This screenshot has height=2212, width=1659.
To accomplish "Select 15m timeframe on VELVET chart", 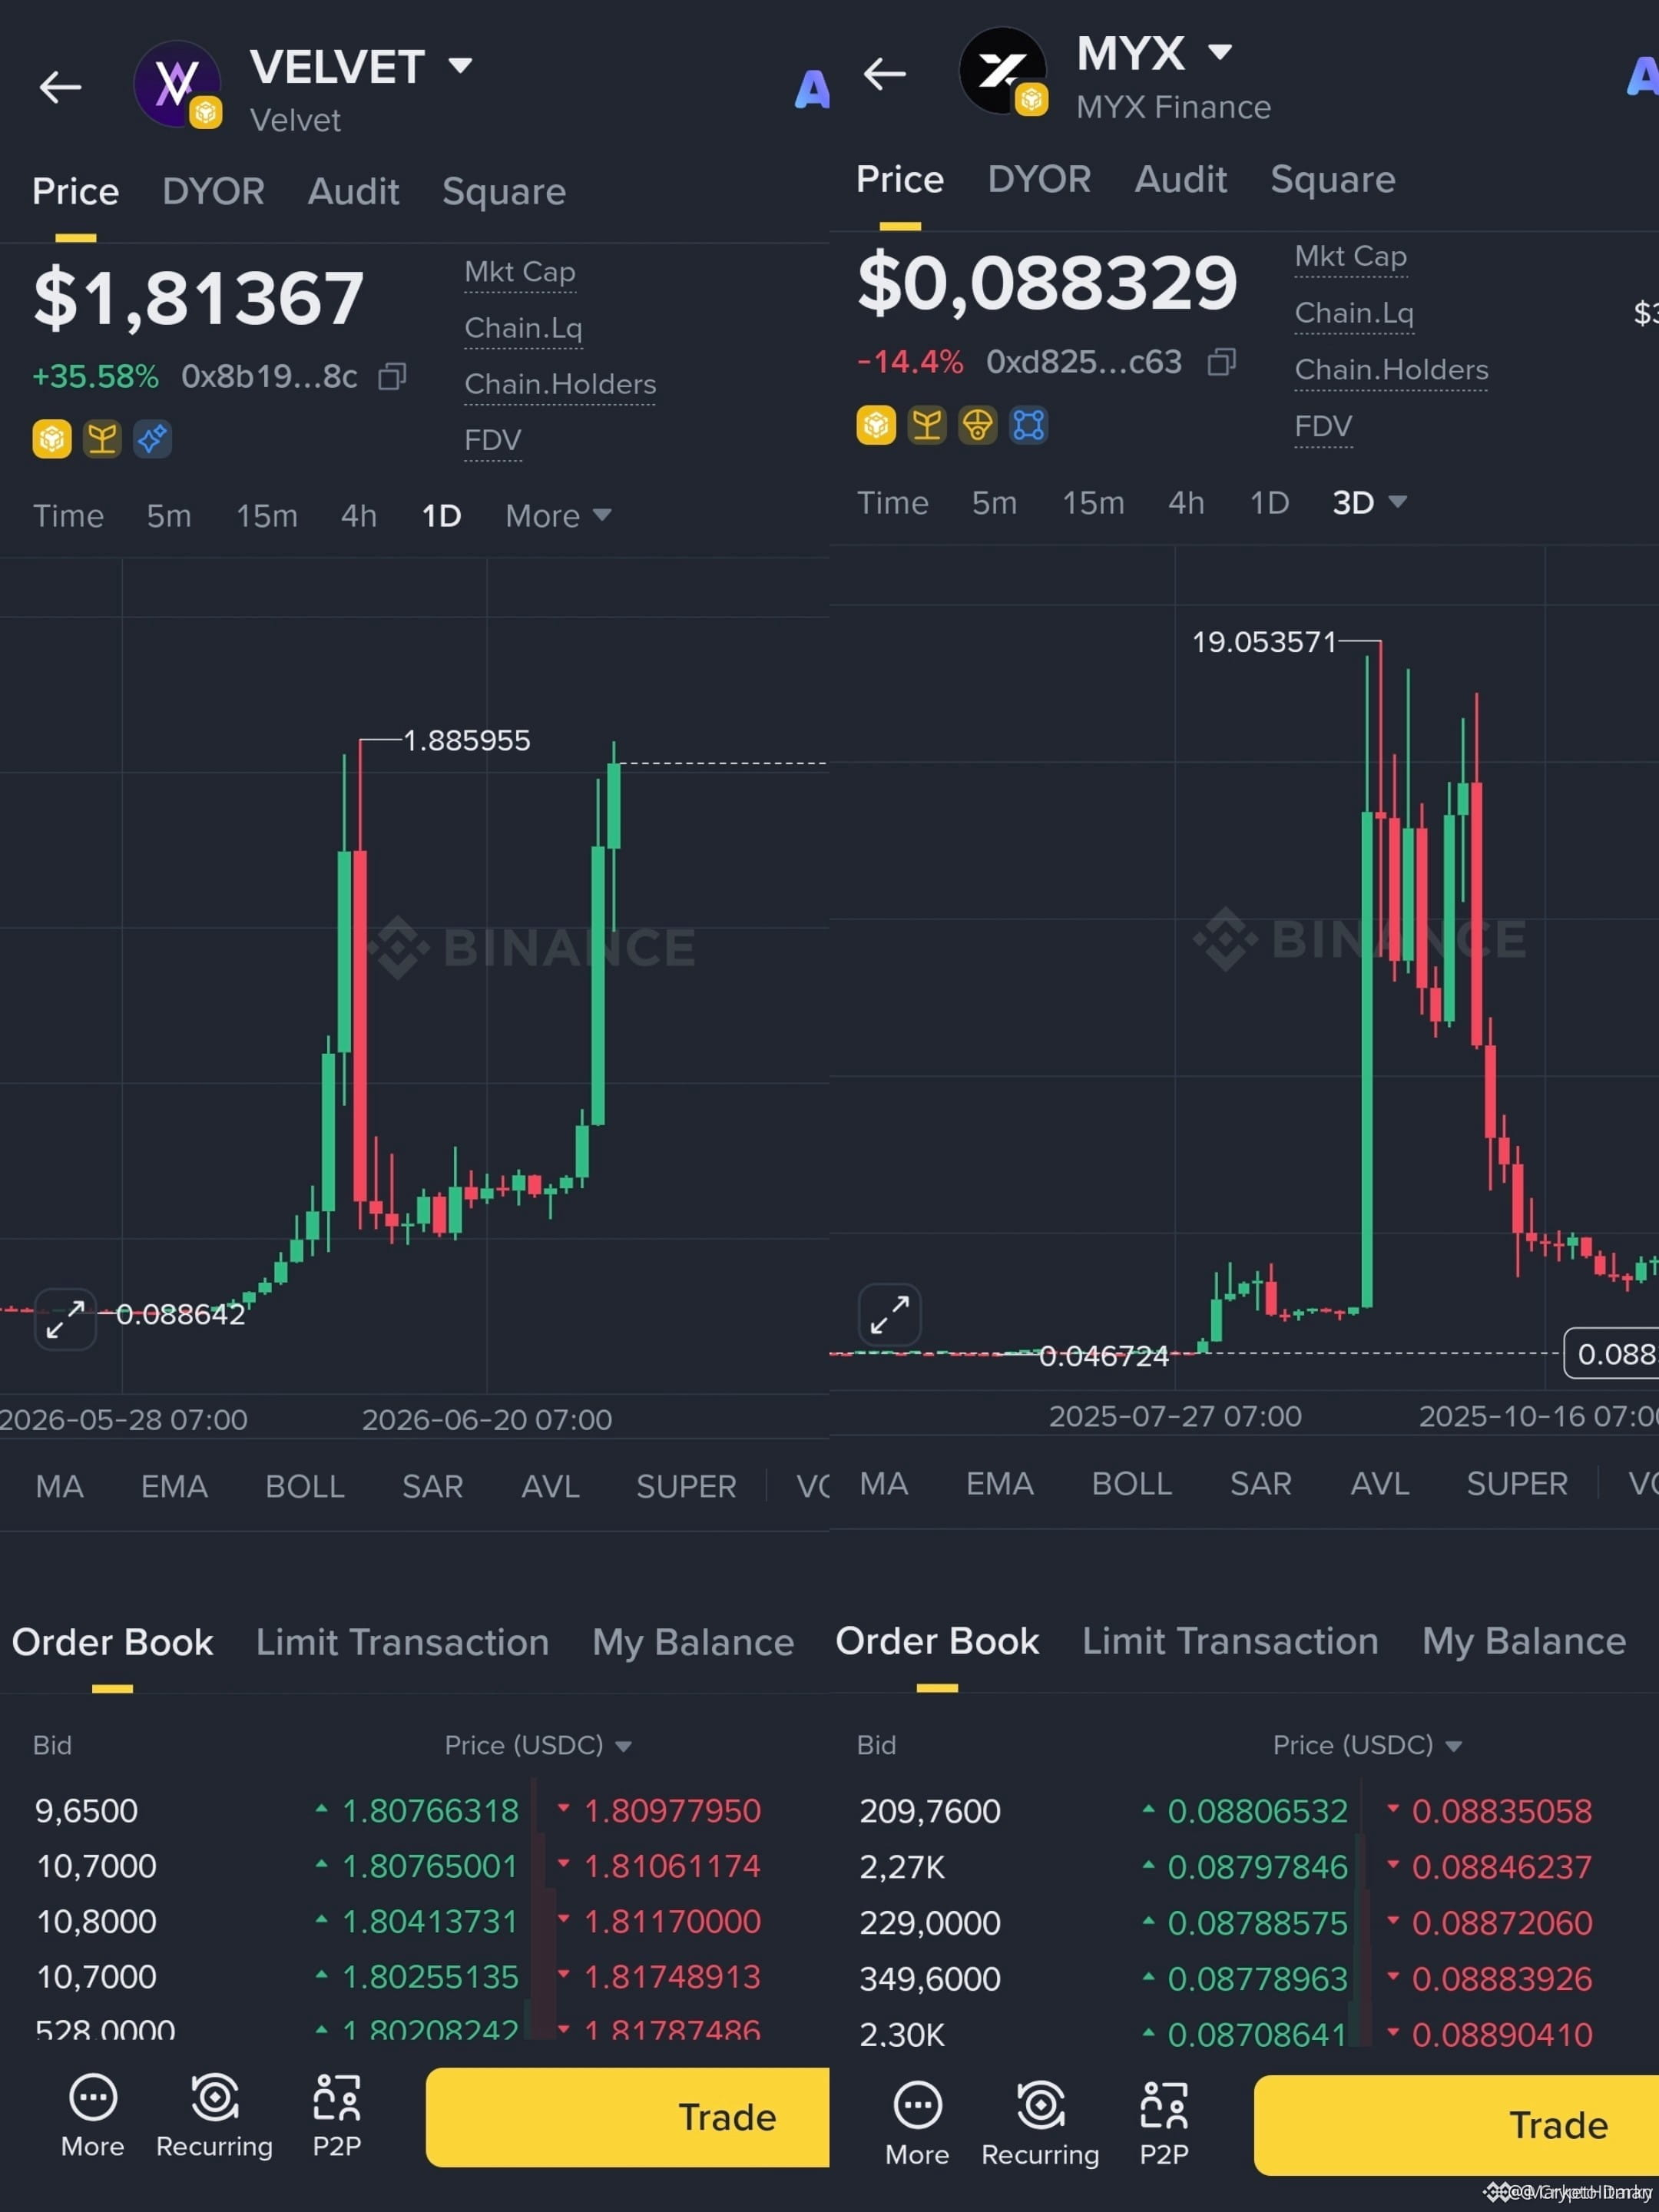I will 267,516.
